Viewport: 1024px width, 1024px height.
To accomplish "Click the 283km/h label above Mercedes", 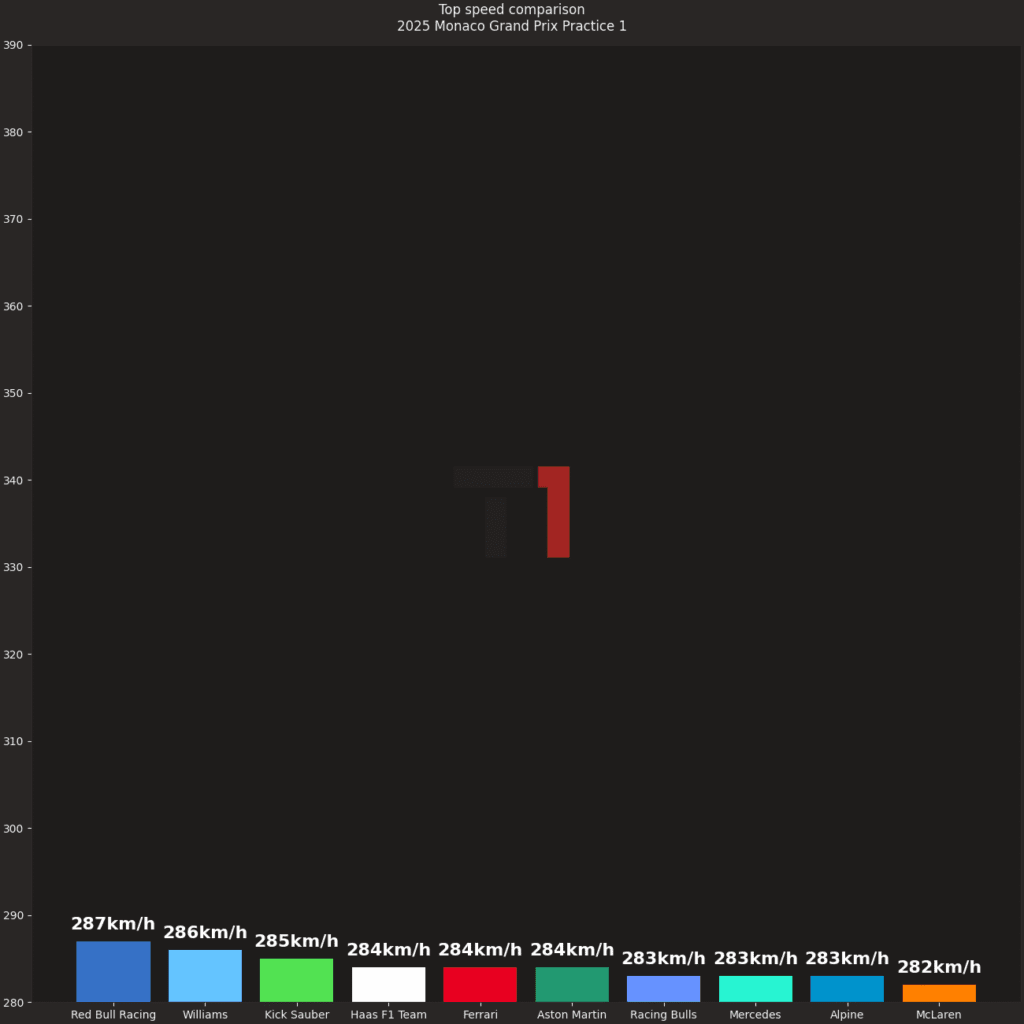I will 756,958.
